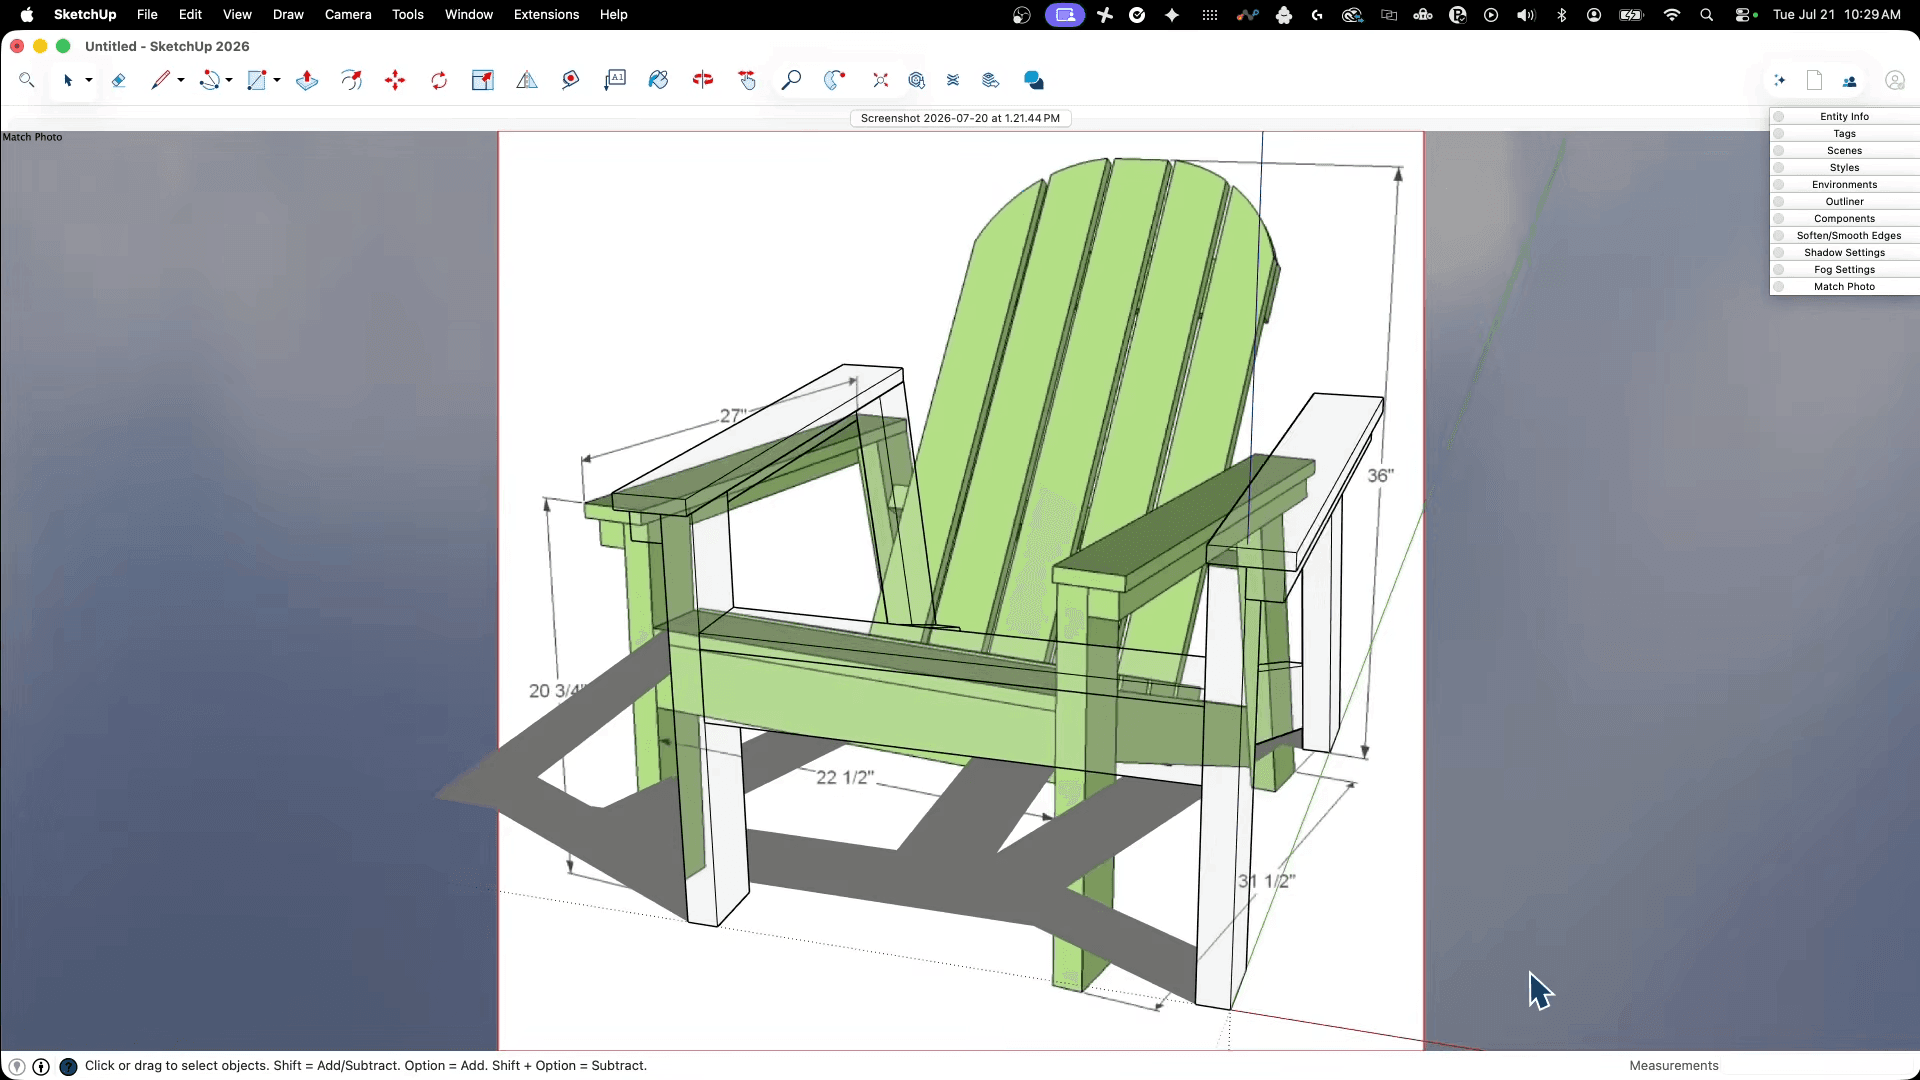Viewport: 1920px width, 1080px height.
Task: Open the Extensions menu
Action: [x=546, y=15]
